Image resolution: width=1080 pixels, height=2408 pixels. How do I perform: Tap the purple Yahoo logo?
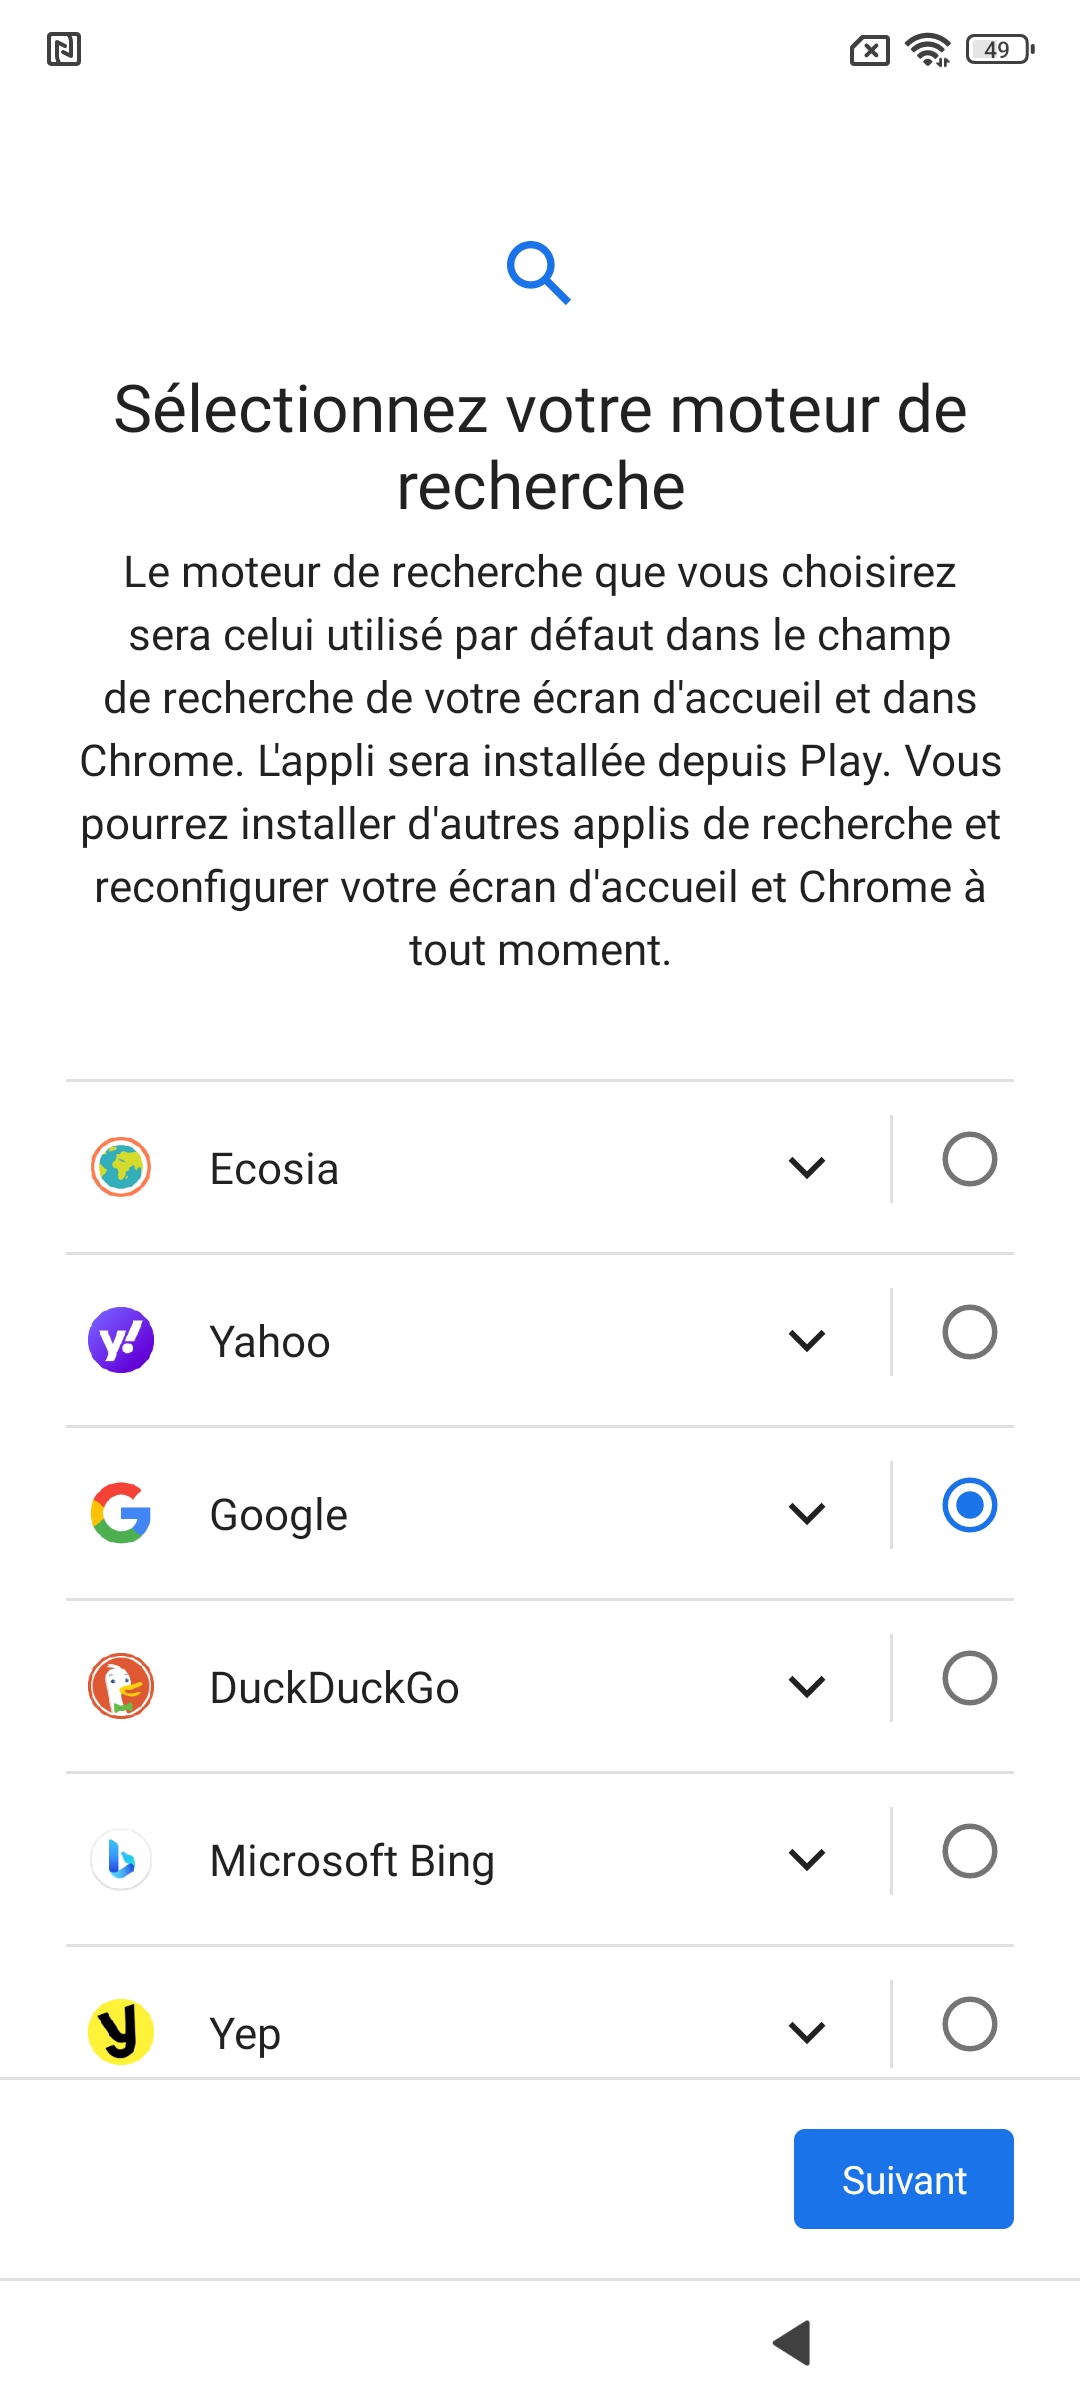[121, 1340]
